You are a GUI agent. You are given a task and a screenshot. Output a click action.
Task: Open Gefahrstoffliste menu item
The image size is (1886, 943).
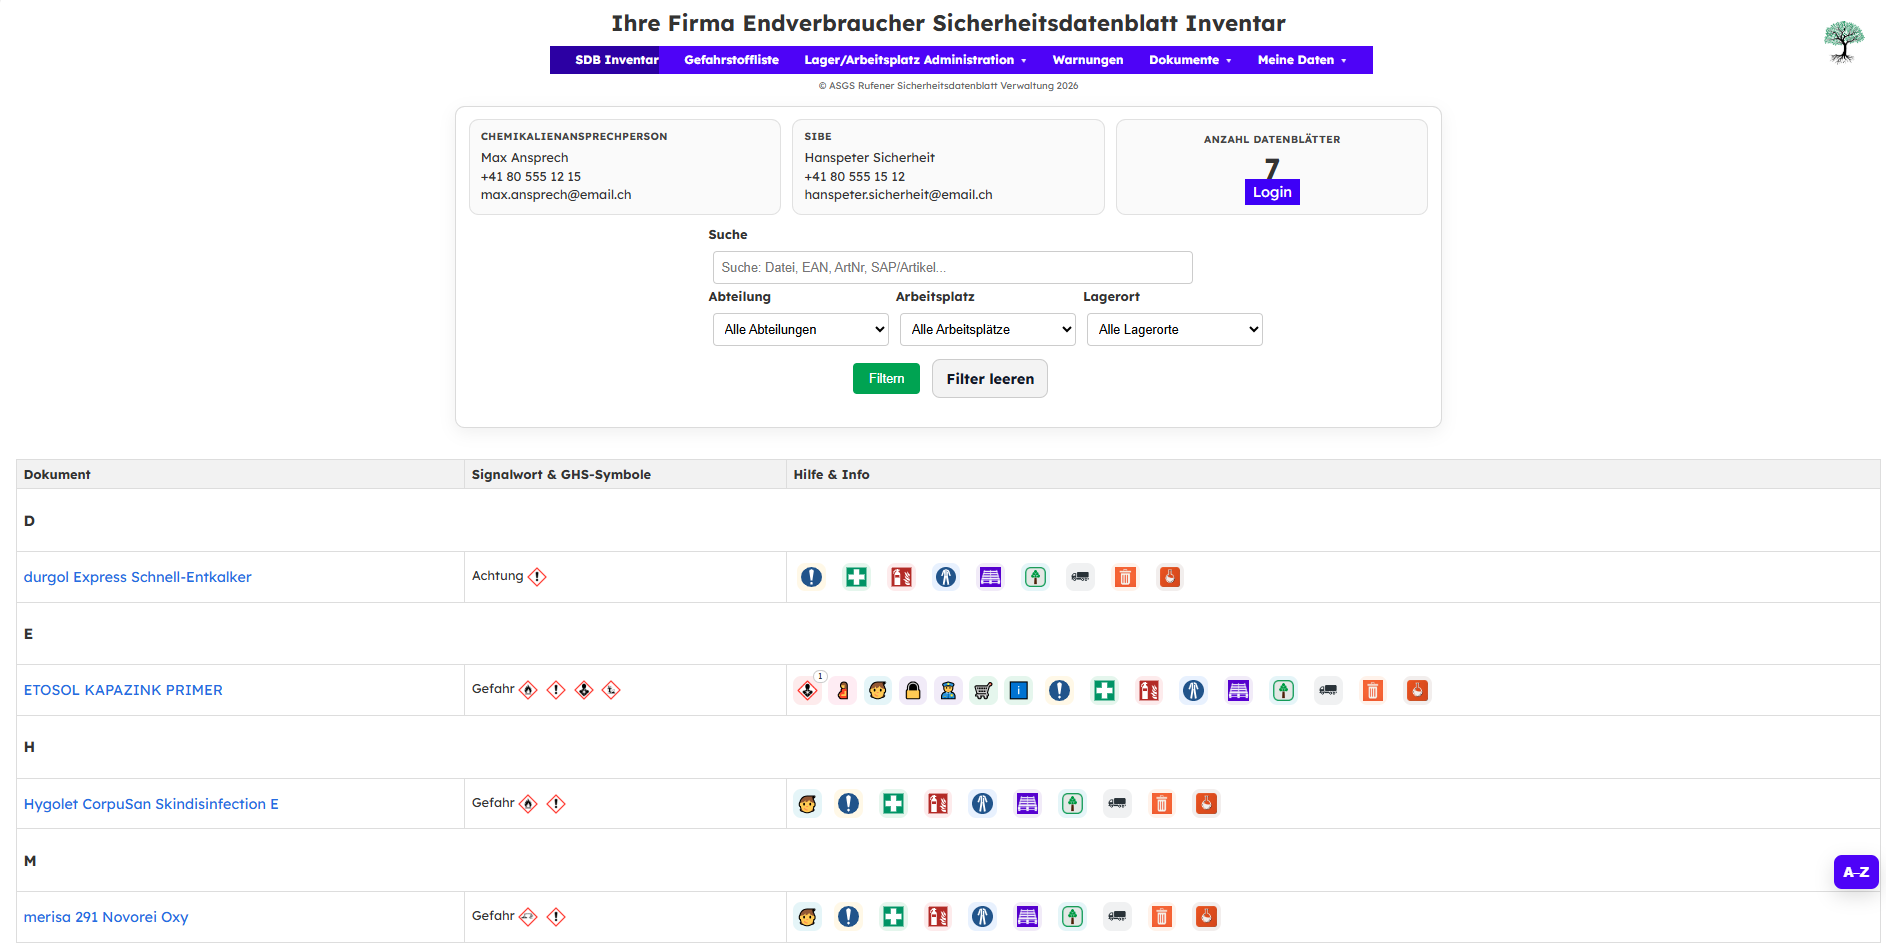(732, 60)
